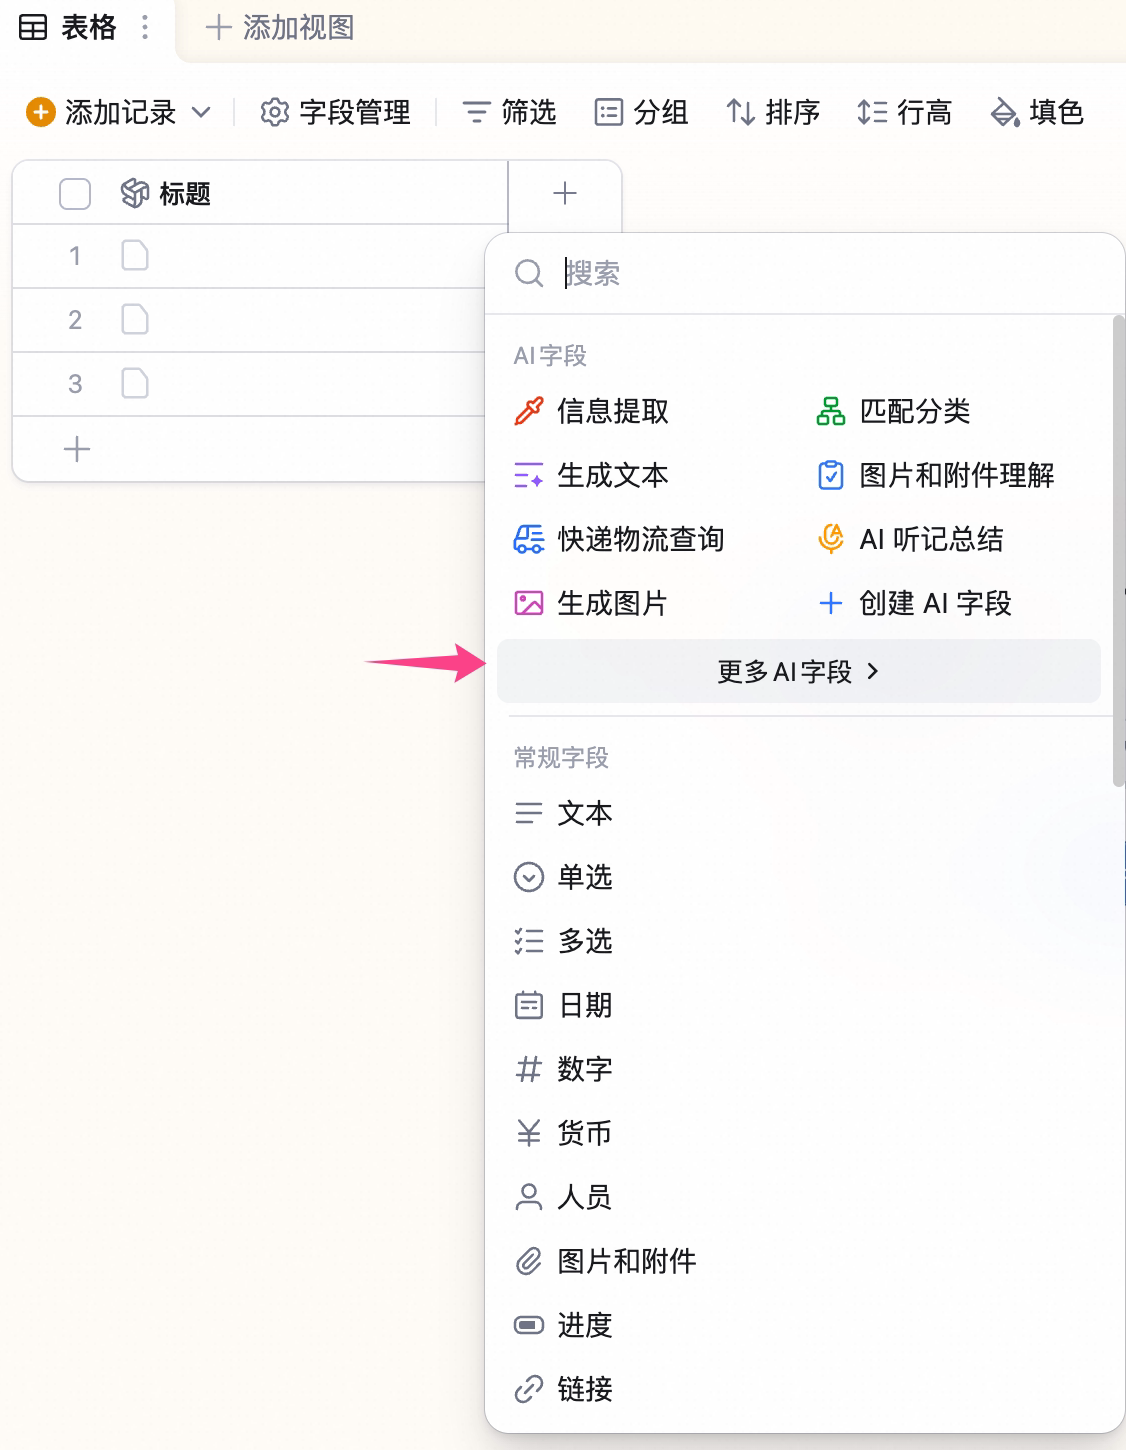The image size is (1126, 1450).
Task: Open the 添加记录 dropdown arrow
Action: coord(201,112)
